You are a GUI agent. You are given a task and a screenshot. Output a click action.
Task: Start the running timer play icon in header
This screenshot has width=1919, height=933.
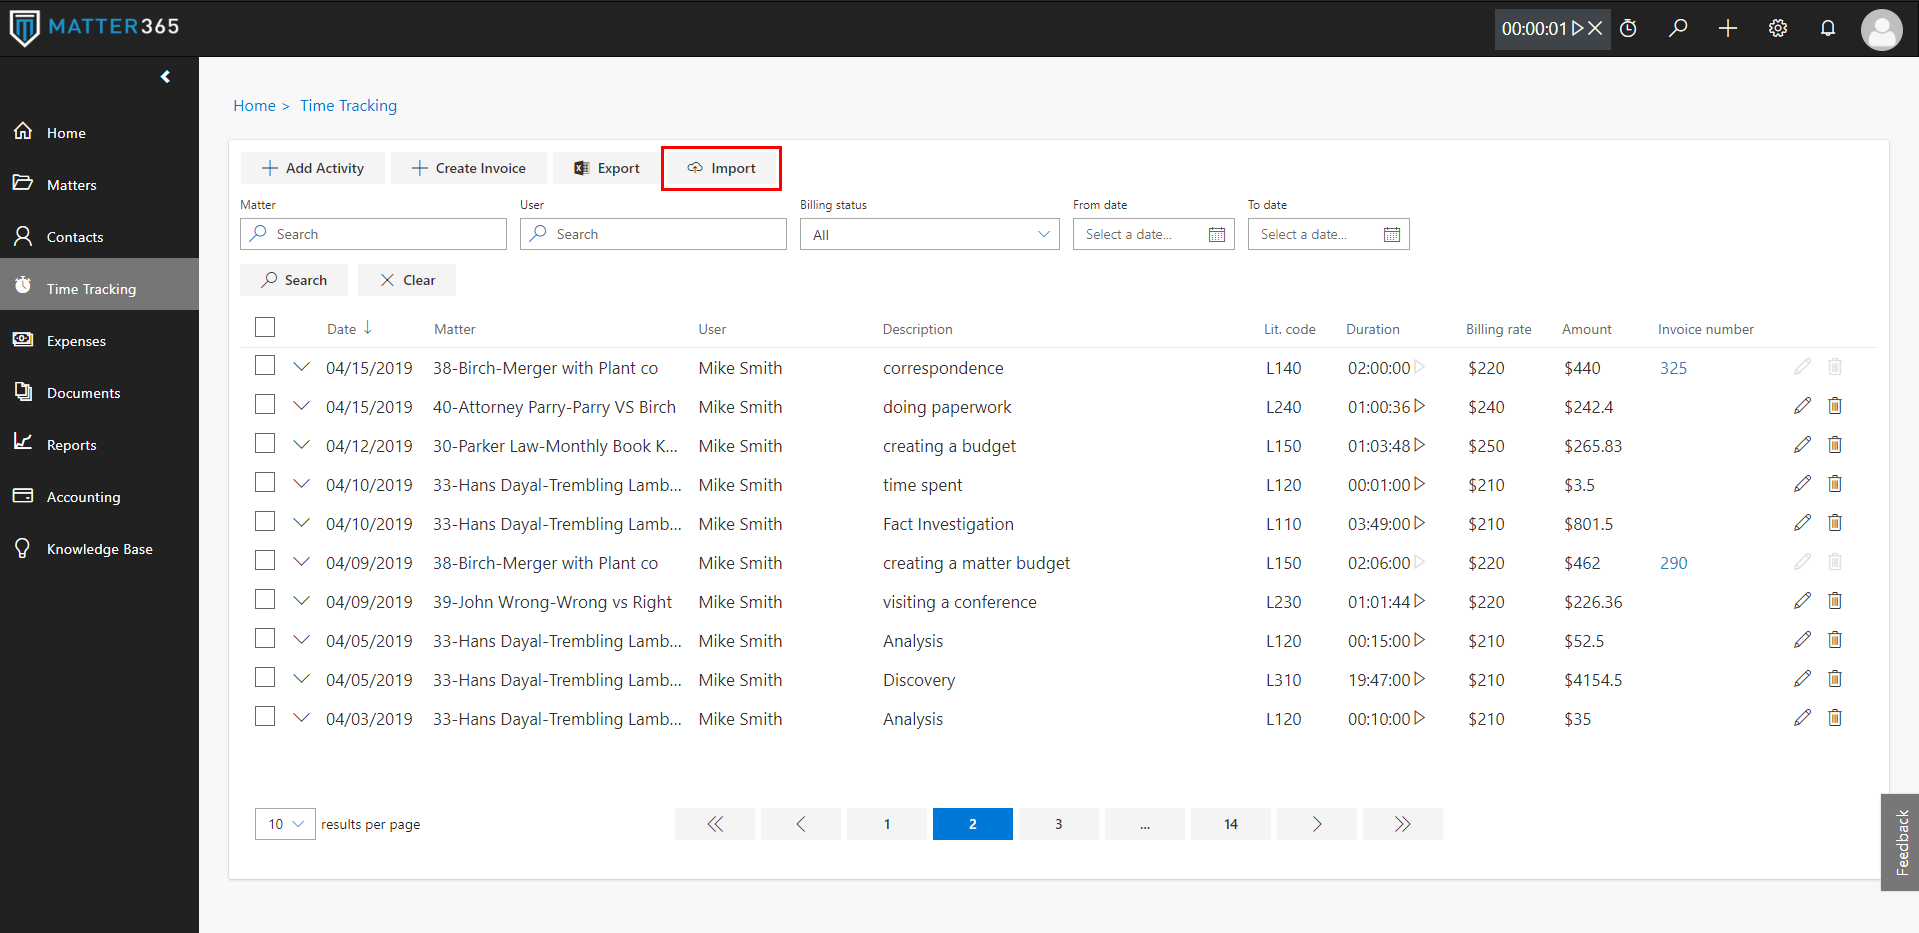(x=1577, y=29)
